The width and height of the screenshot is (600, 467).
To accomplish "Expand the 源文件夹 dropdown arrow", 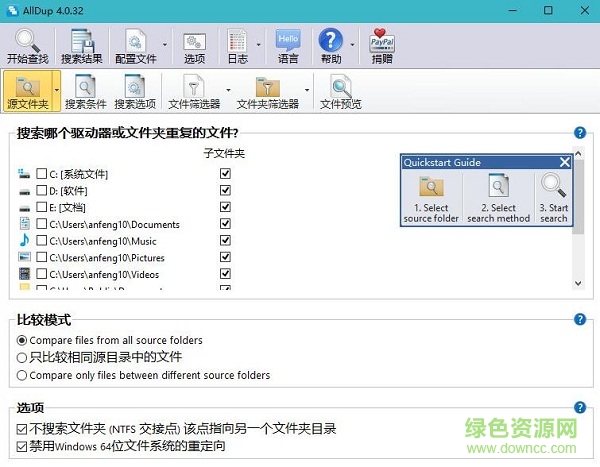I will [57, 90].
